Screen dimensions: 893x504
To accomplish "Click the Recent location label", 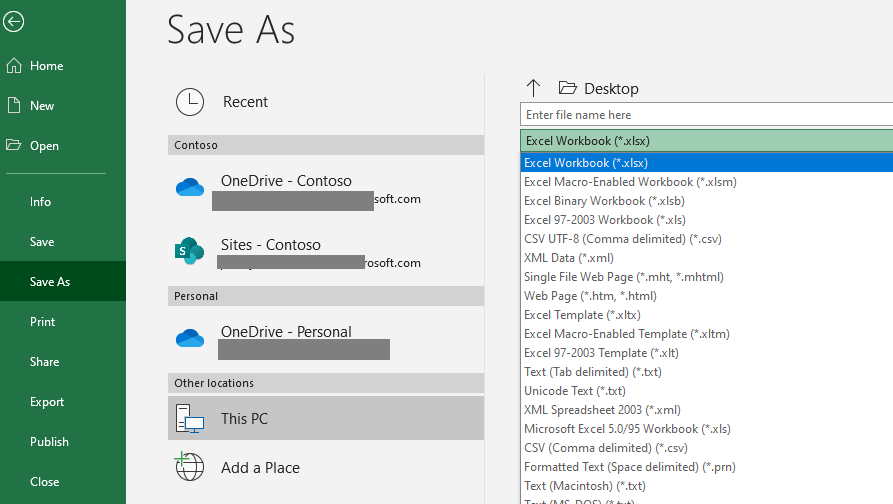I will pyautogui.click(x=245, y=102).
